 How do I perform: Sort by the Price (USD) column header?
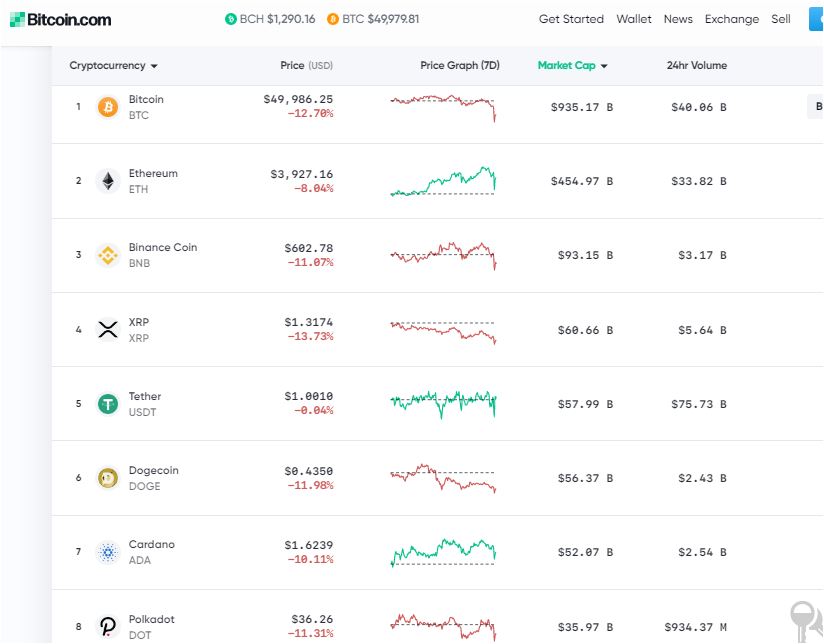(306, 66)
